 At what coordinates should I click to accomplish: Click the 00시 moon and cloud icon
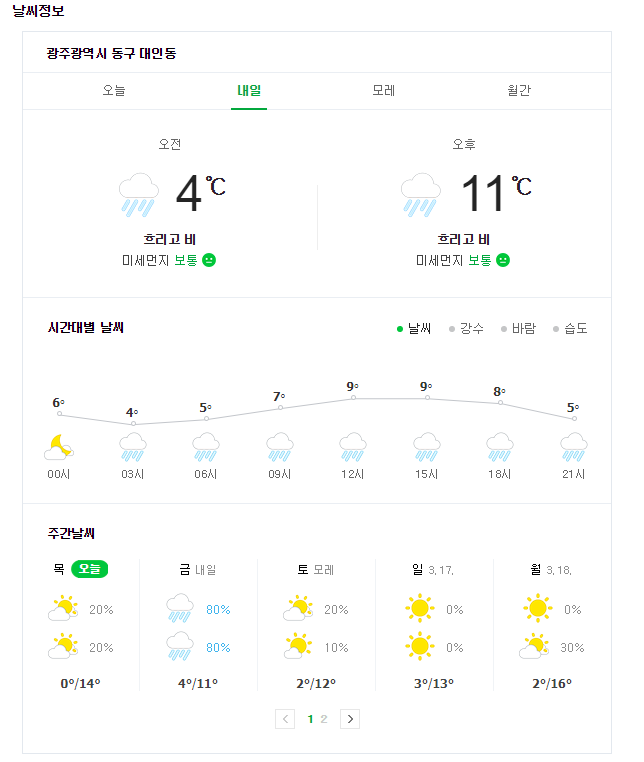(x=59, y=446)
